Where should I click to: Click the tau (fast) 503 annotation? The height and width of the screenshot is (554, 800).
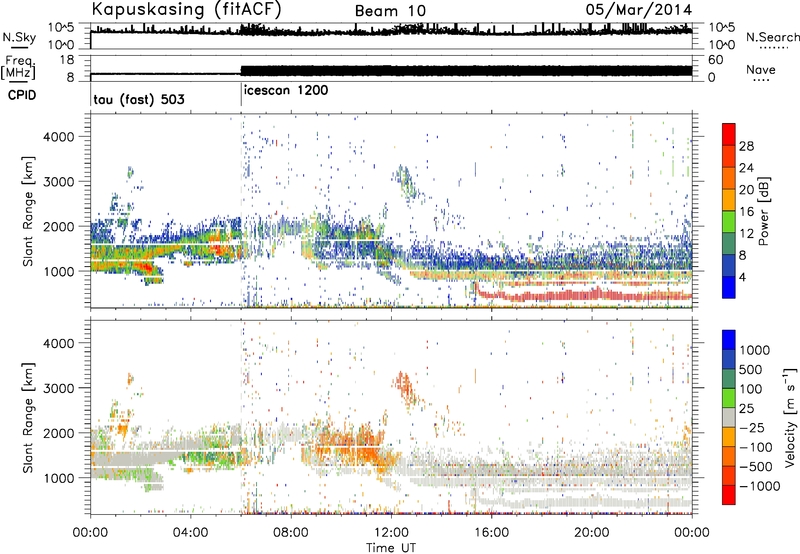tap(139, 99)
